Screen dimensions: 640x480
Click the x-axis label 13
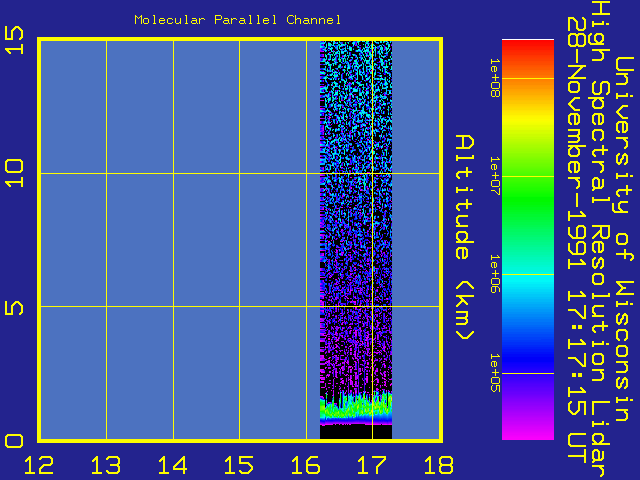106,465
